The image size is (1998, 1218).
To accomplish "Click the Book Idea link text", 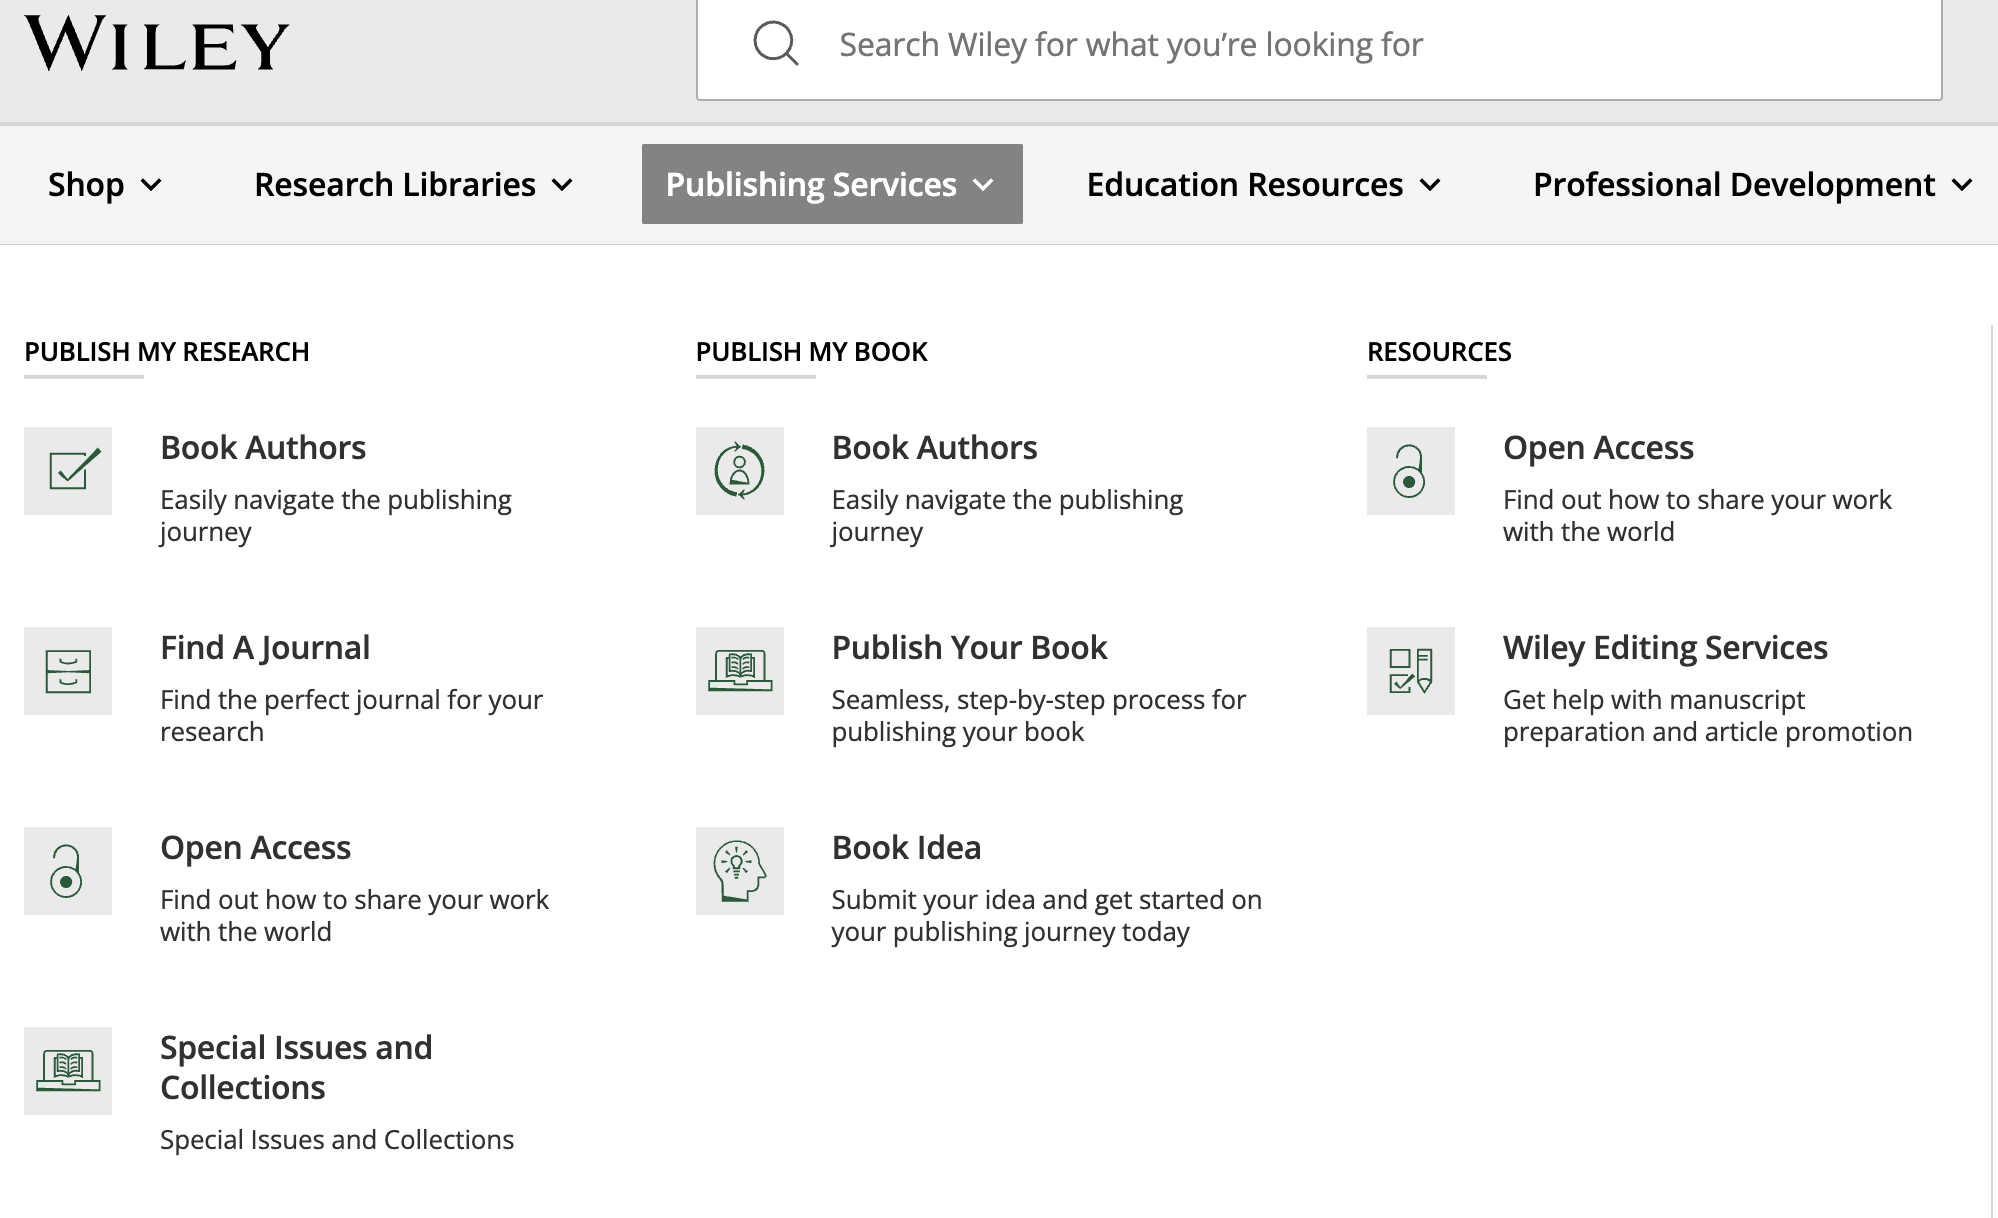I will (x=905, y=847).
